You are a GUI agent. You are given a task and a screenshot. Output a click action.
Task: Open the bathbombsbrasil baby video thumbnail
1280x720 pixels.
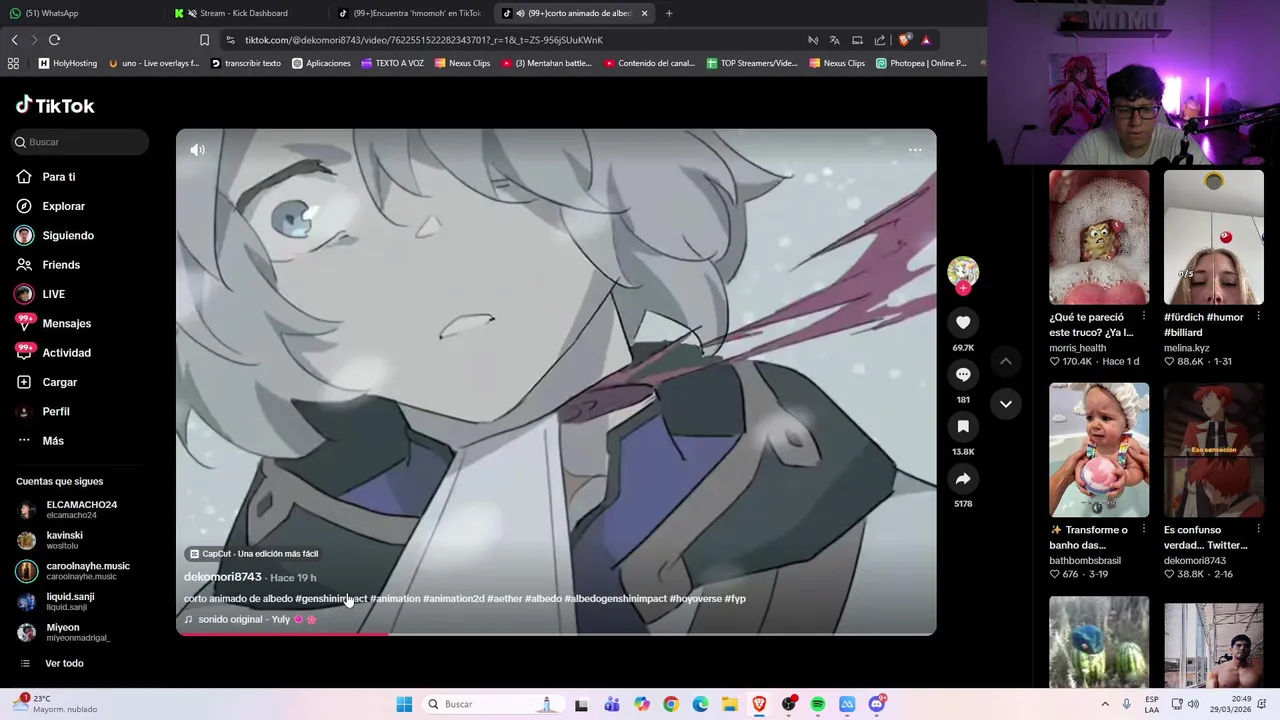click(1099, 450)
